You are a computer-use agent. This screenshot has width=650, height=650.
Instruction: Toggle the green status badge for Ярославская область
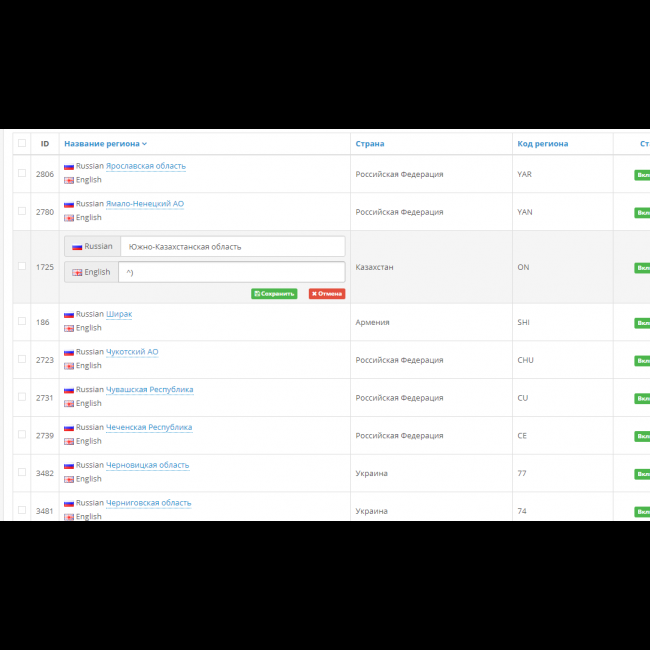point(642,174)
